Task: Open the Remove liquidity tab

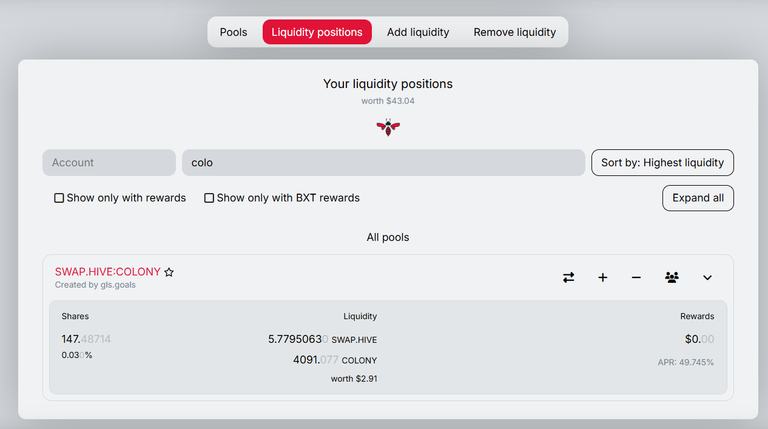Action: [514, 32]
